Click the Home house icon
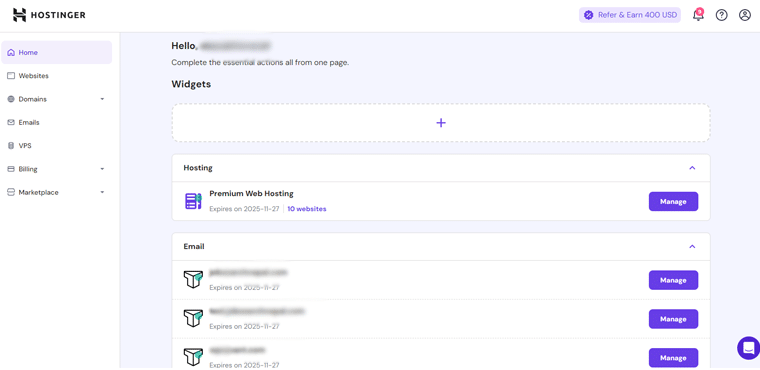 (11, 52)
